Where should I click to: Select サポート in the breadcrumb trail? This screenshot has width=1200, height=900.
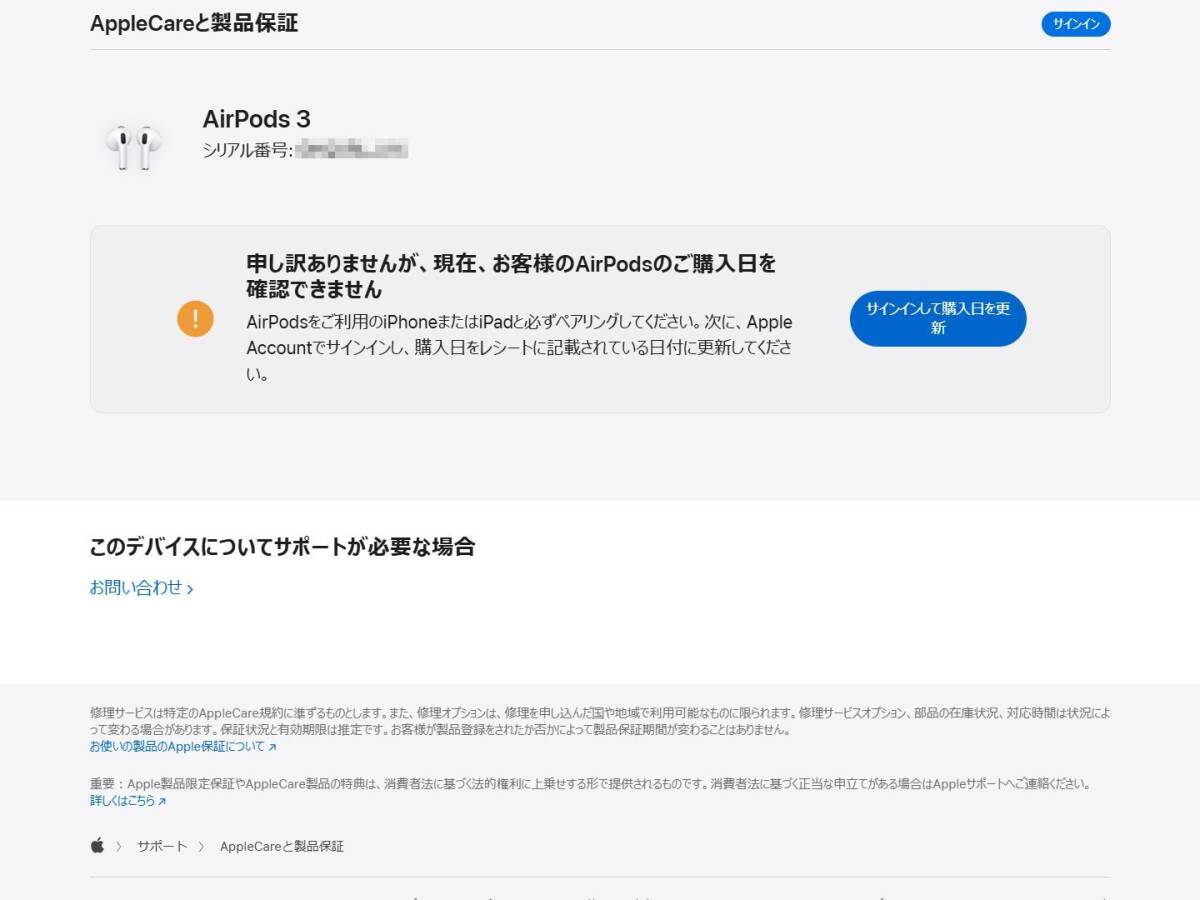pyautogui.click(x=160, y=845)
